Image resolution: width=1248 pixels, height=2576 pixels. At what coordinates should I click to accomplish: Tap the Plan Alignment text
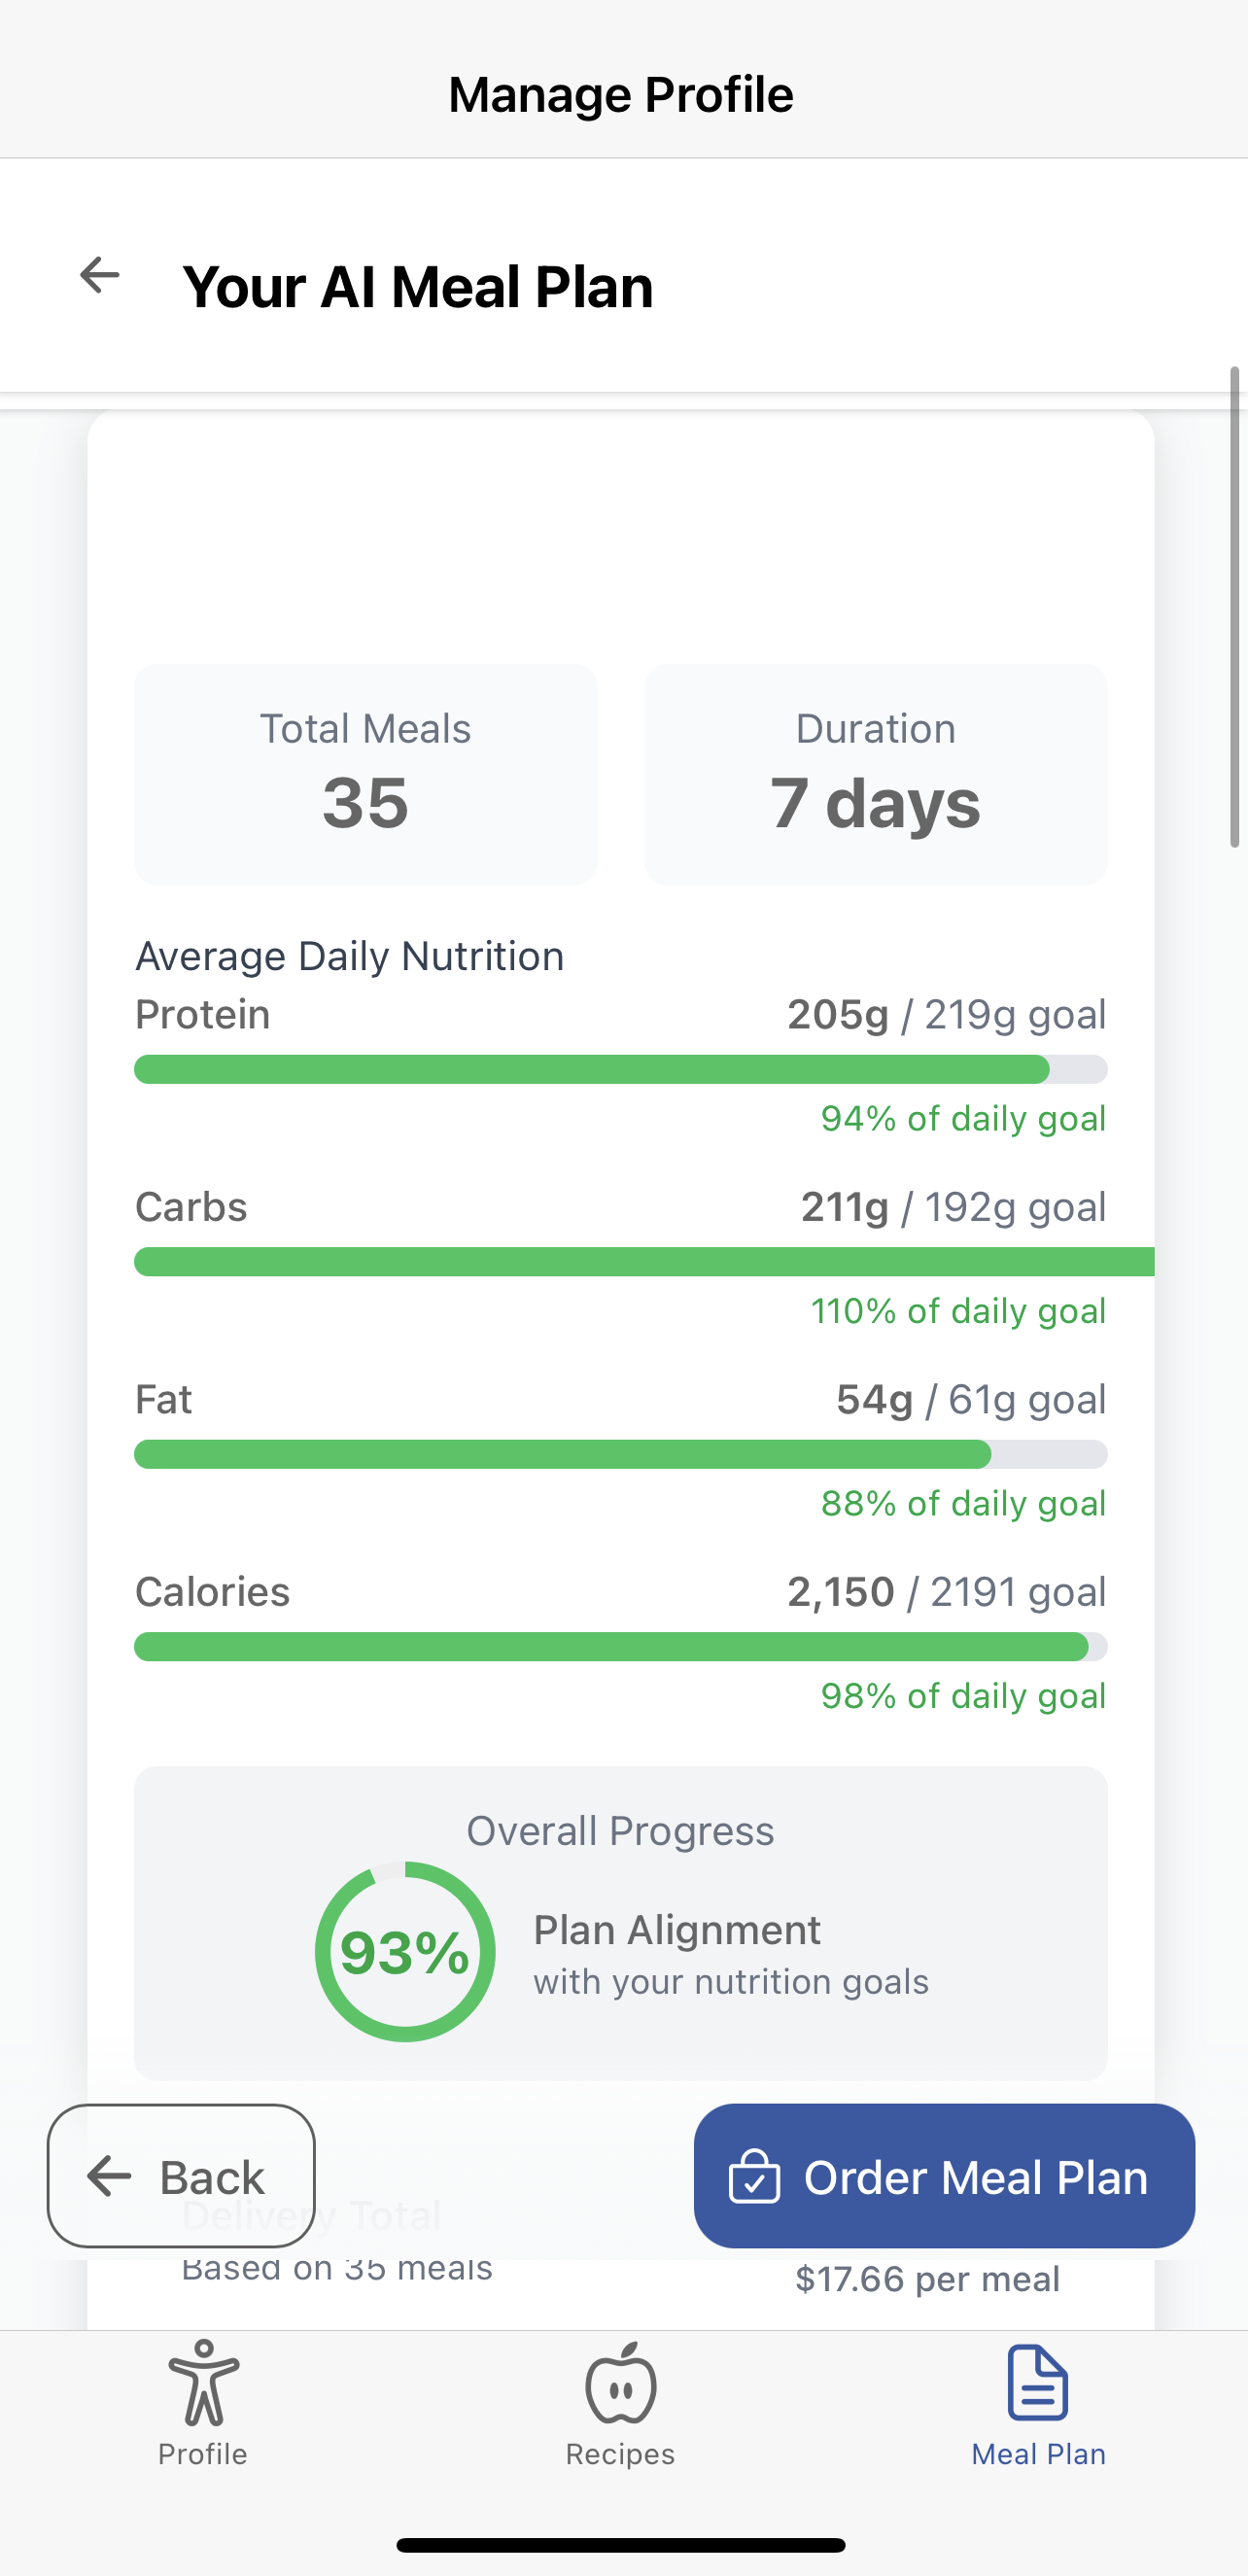(x=677, y=1931)
